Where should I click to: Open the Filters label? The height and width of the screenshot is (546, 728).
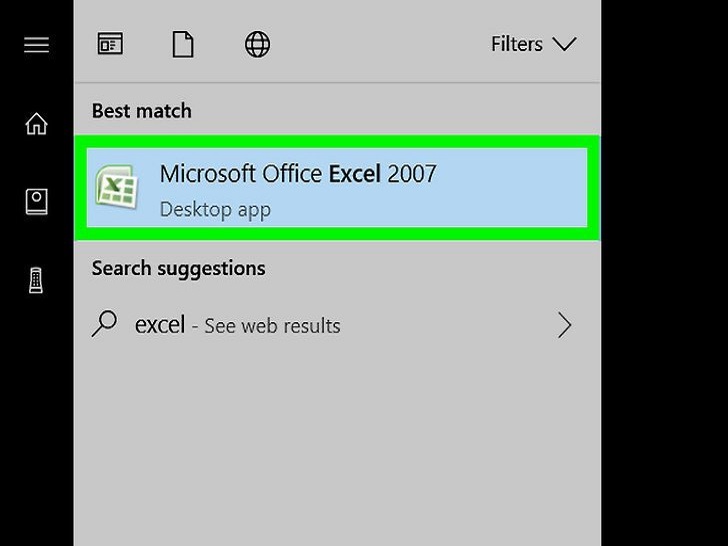tap(517, 45)
